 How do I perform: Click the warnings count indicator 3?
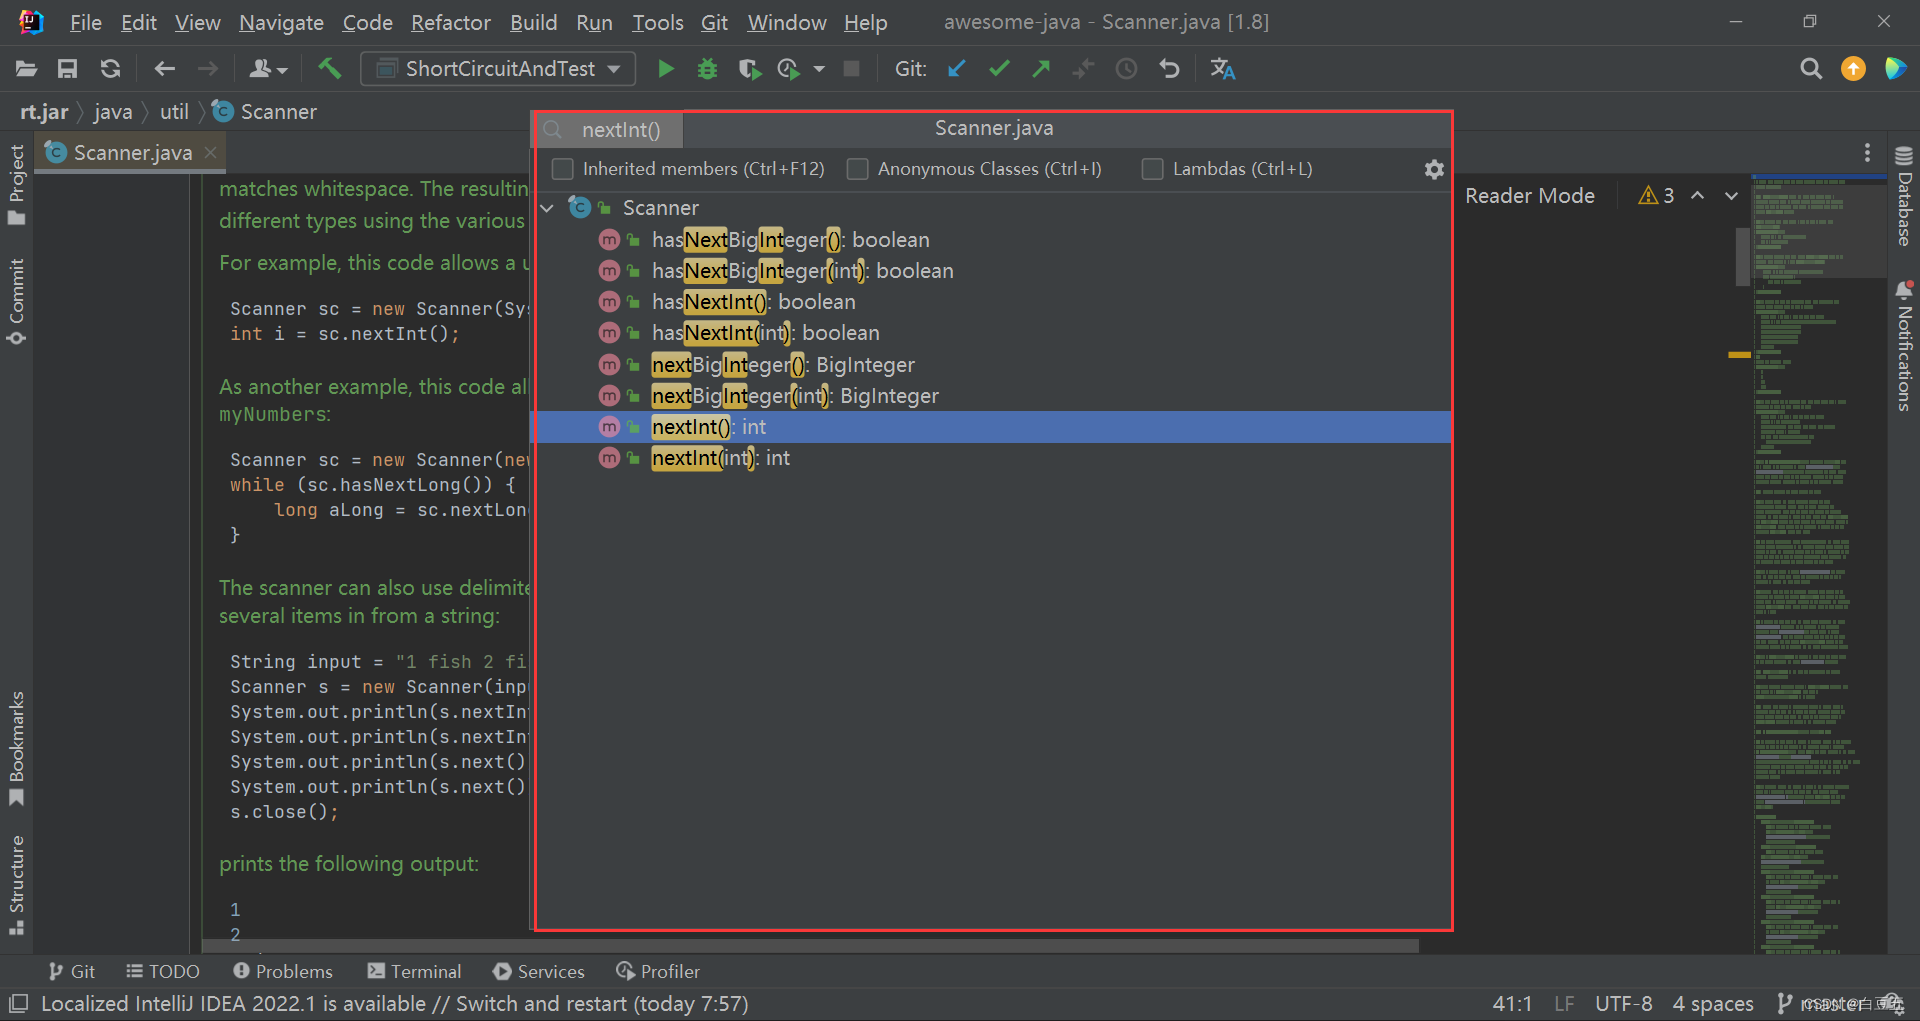tap(1656, 196)
